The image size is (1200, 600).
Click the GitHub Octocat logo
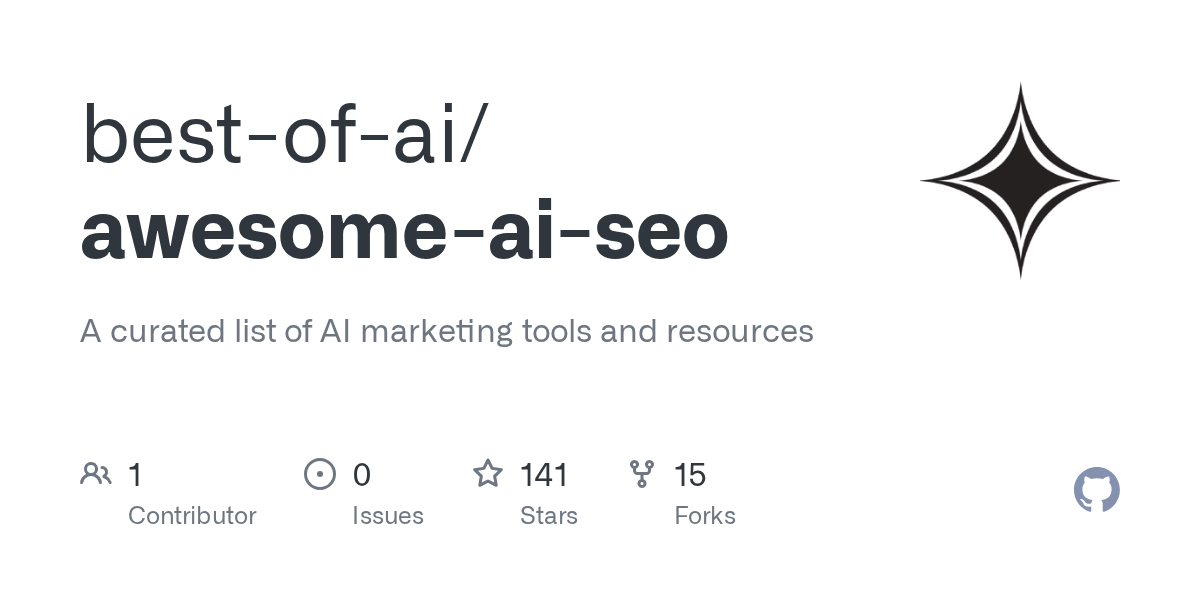click(x=1096, y=490)
